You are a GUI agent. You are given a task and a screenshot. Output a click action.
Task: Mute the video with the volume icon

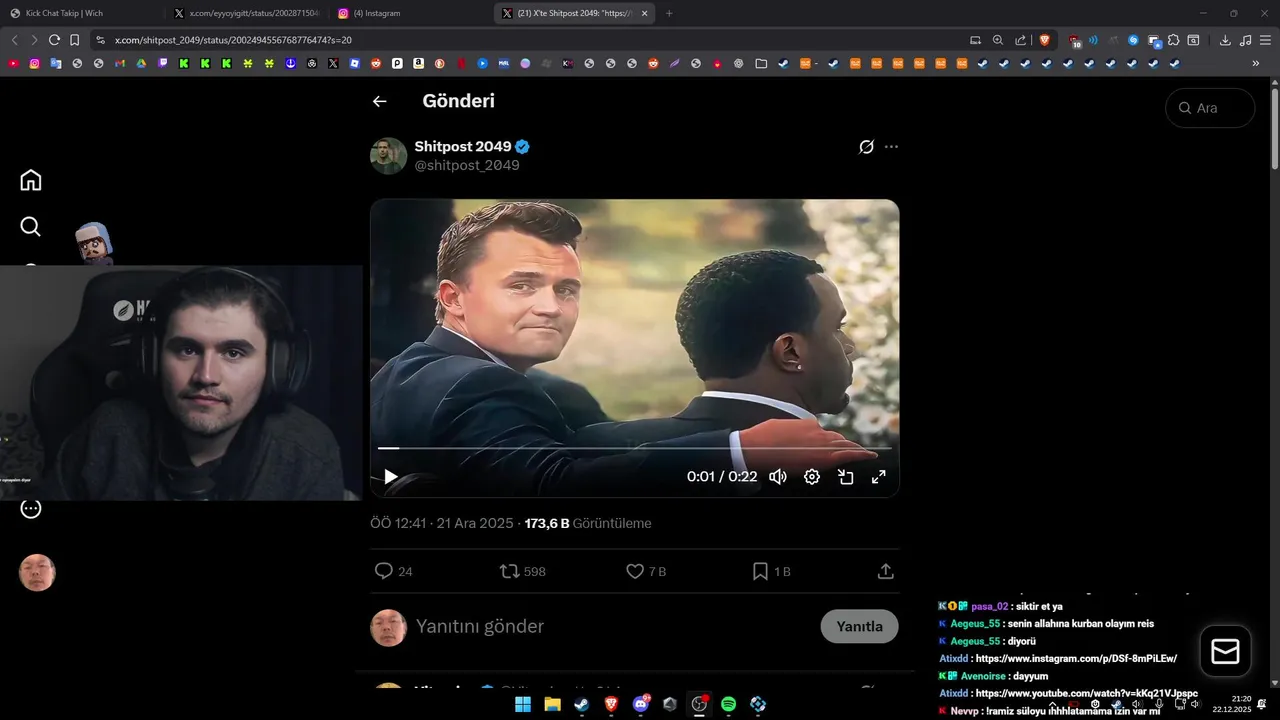coord(778,477)
